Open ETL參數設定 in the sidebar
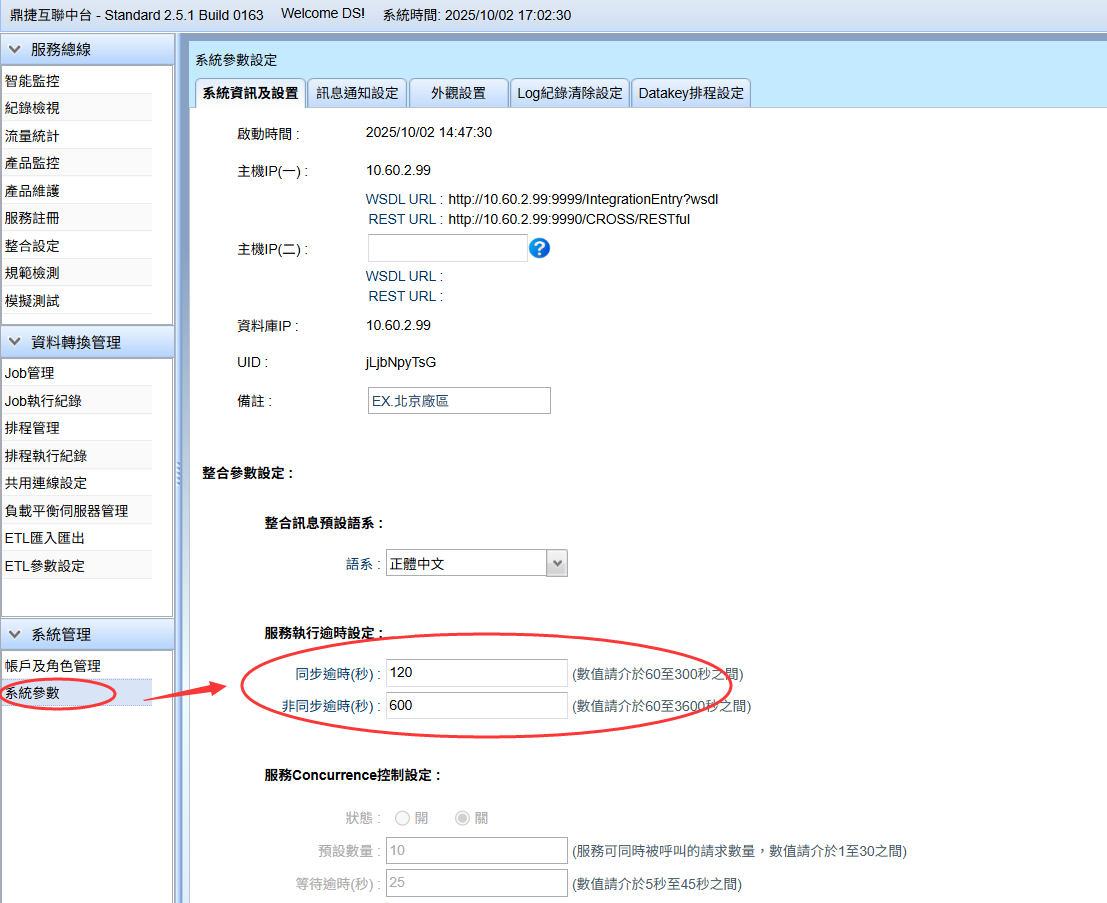Viewport: 1107px width, 903px height. tap(45, 565)
